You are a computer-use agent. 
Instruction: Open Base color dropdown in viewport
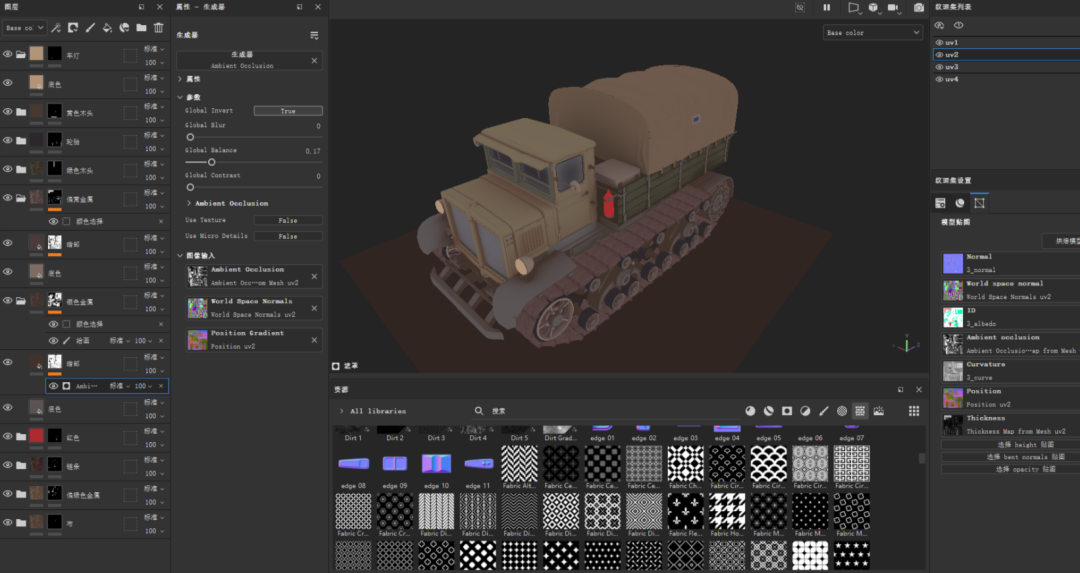872,32
